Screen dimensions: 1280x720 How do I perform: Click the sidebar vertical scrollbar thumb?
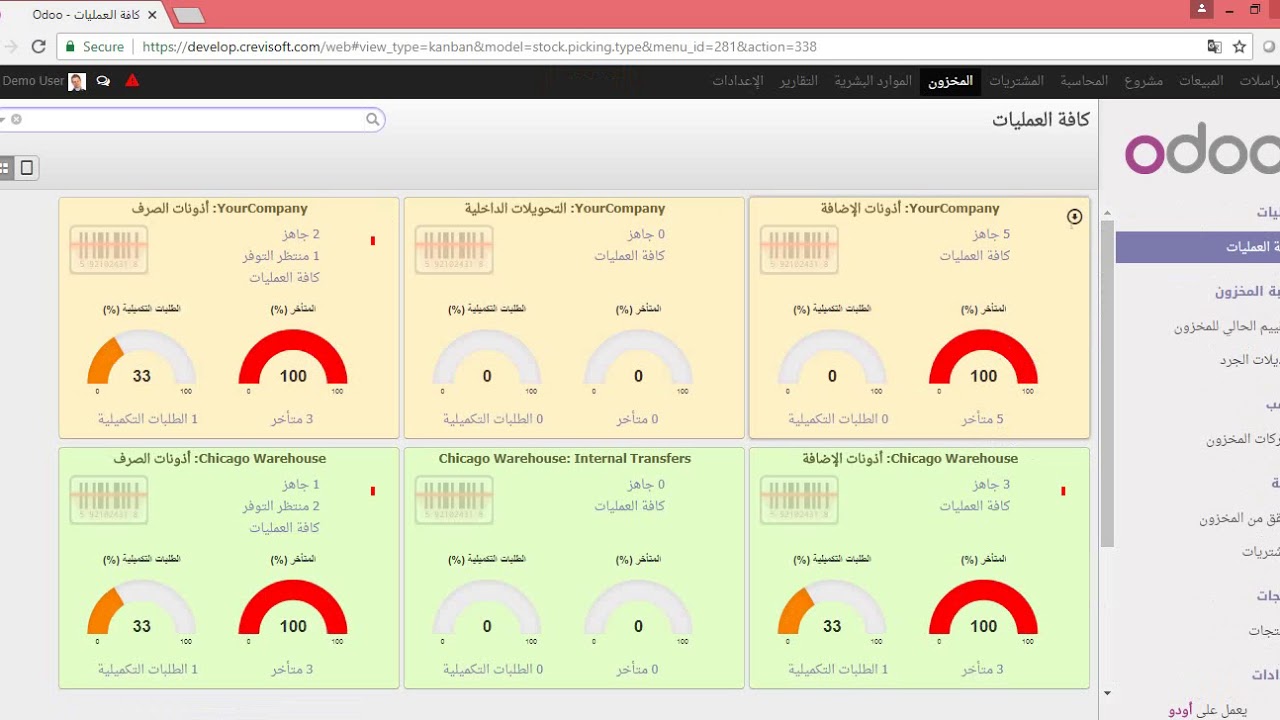1107,382
